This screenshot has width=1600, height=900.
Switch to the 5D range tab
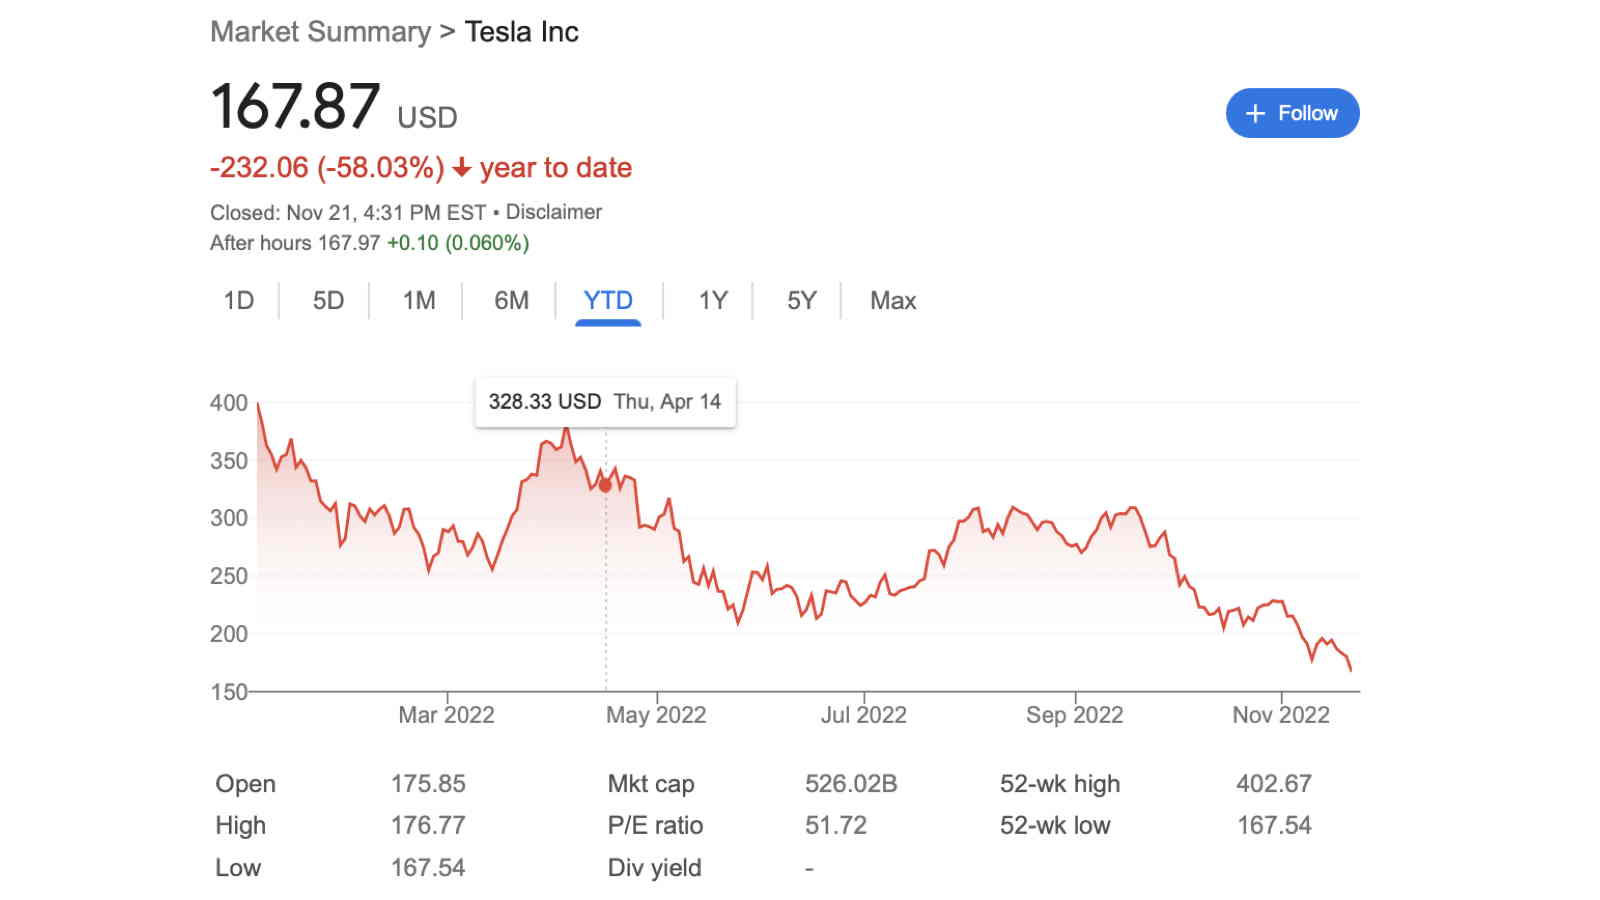[328, 301]
